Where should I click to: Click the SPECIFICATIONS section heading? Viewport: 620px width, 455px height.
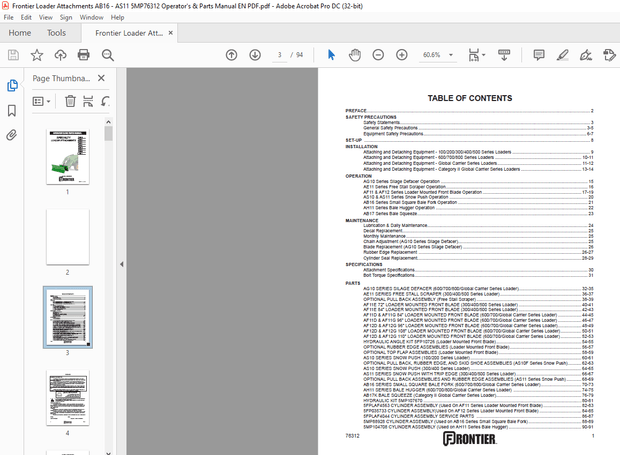[x=364, y=264]
